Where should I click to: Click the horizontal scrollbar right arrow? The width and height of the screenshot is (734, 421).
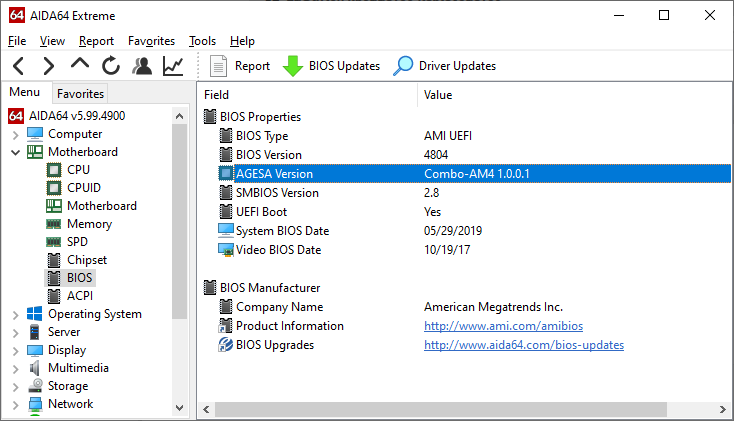(722, 410)
